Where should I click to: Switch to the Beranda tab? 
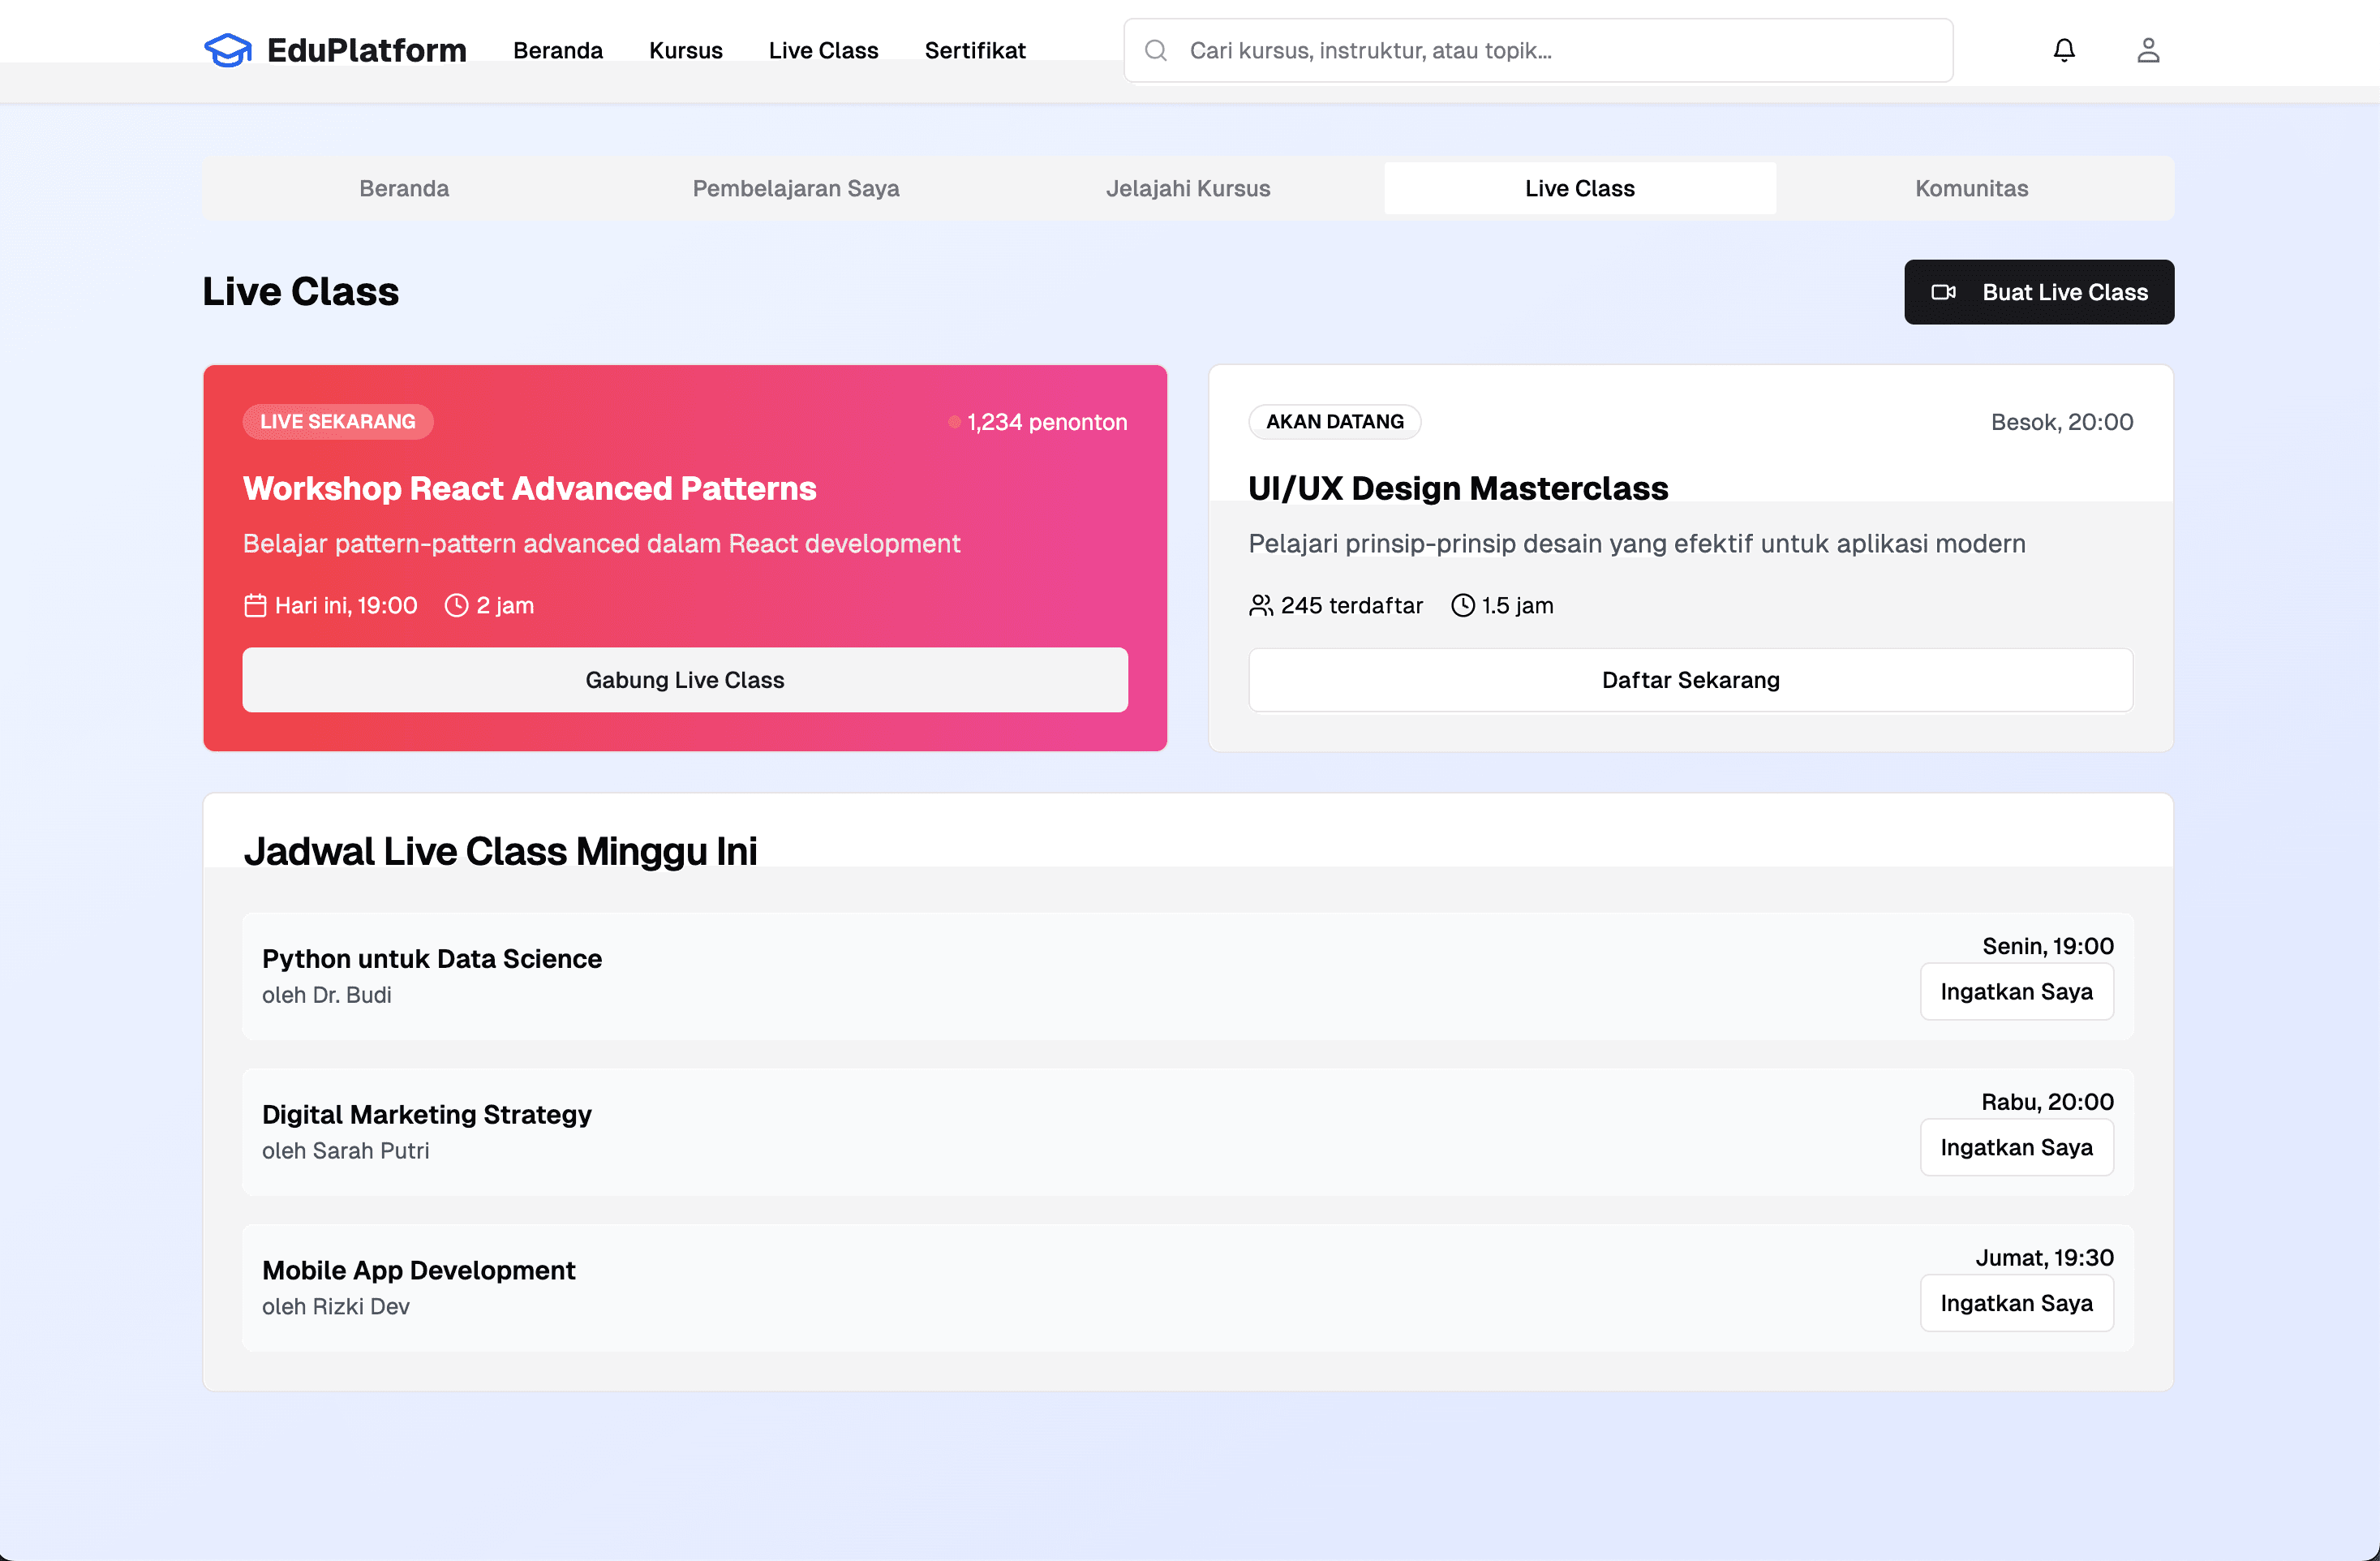point(404,188)
